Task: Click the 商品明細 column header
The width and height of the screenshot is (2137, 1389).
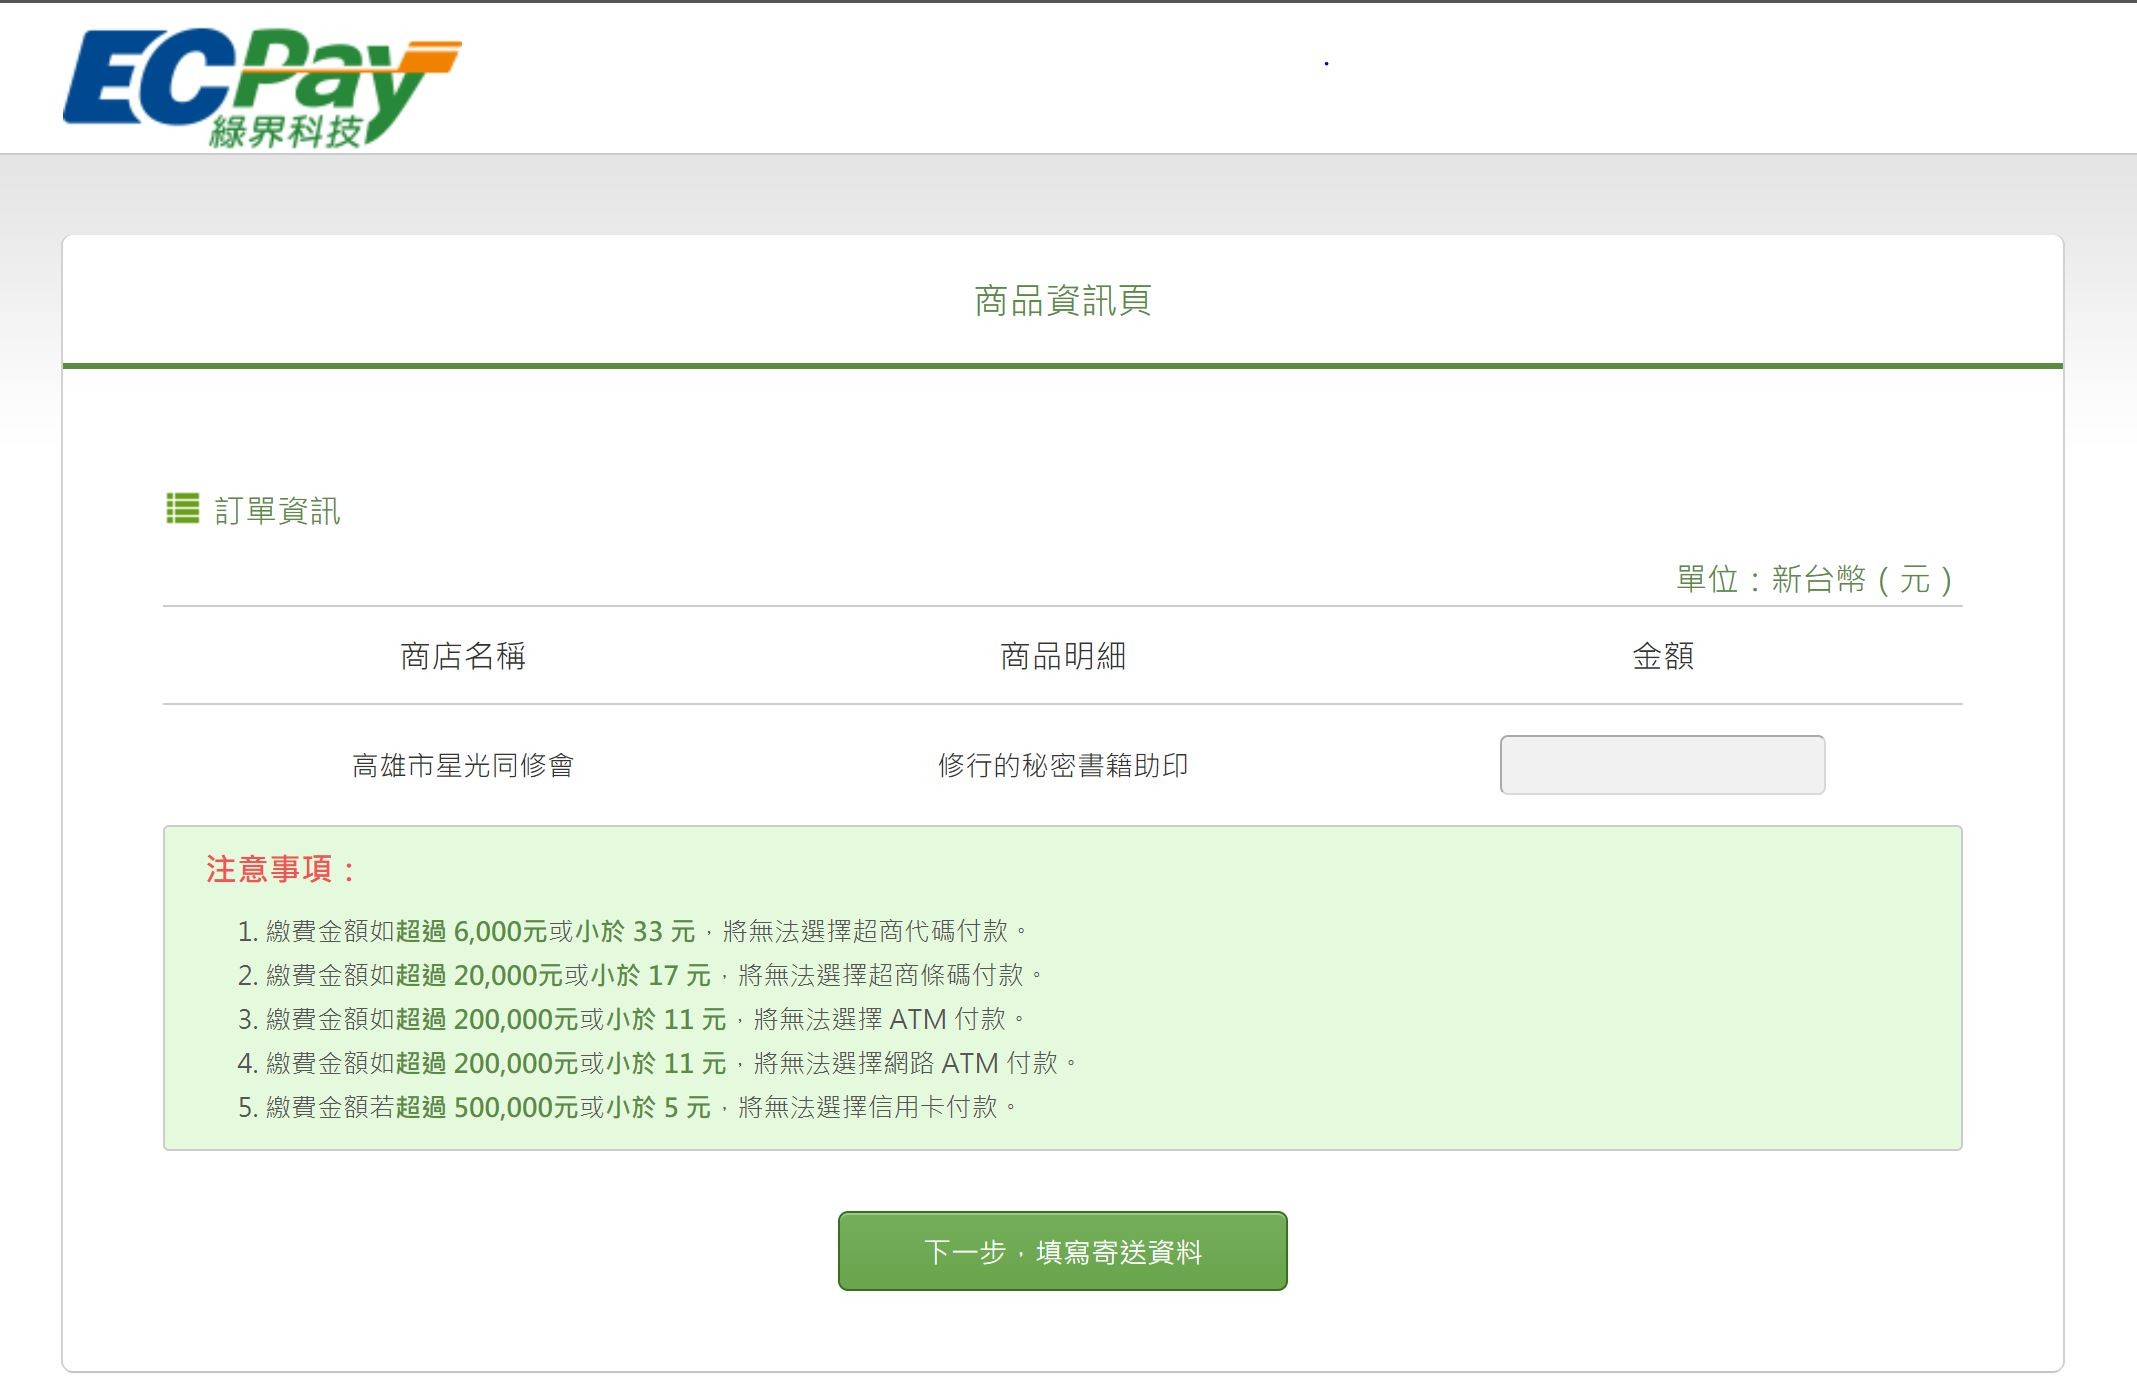Action: [1062, 656]
